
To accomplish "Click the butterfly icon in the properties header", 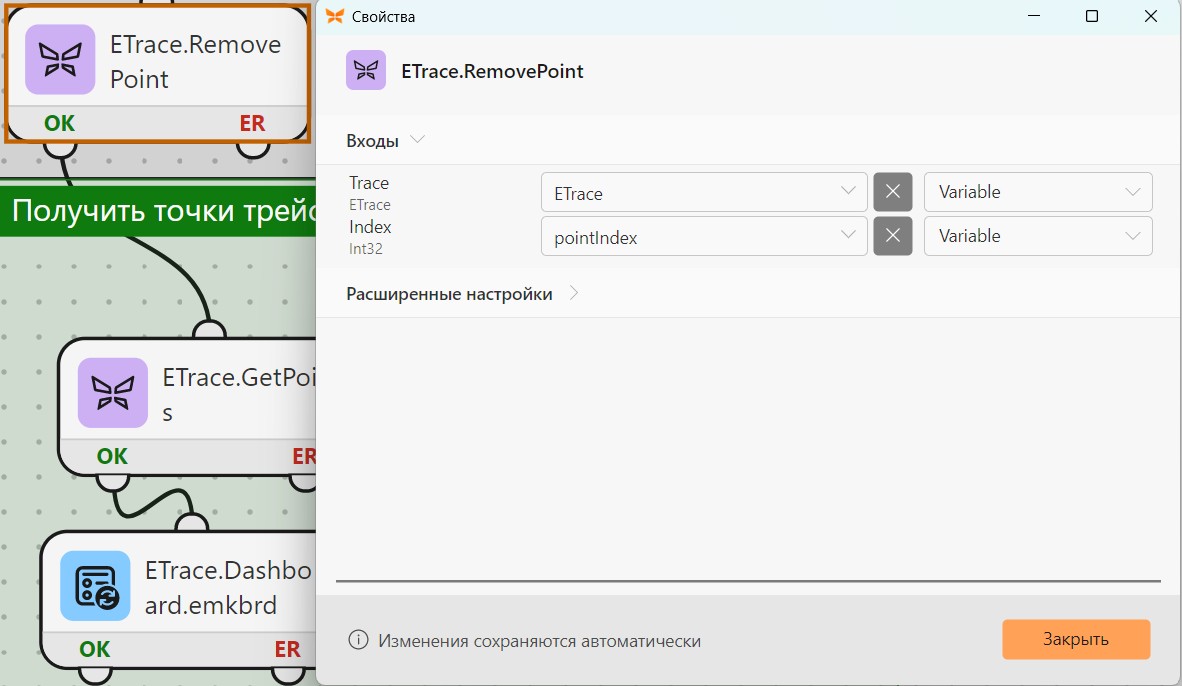I will 366,70.
